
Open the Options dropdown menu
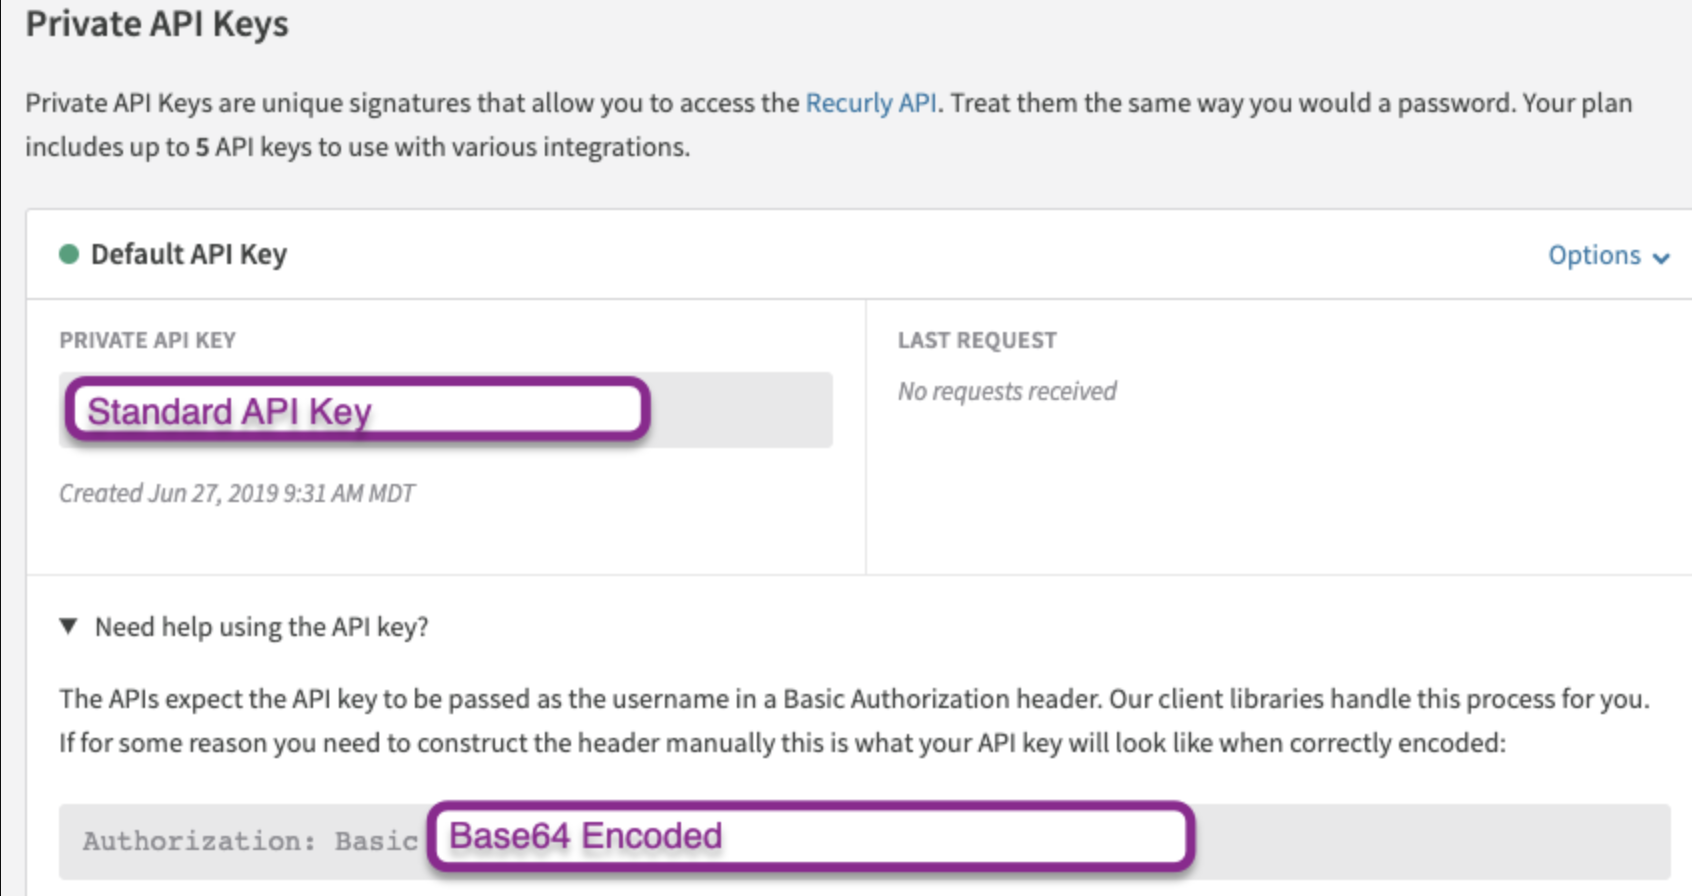point(1608,256)
